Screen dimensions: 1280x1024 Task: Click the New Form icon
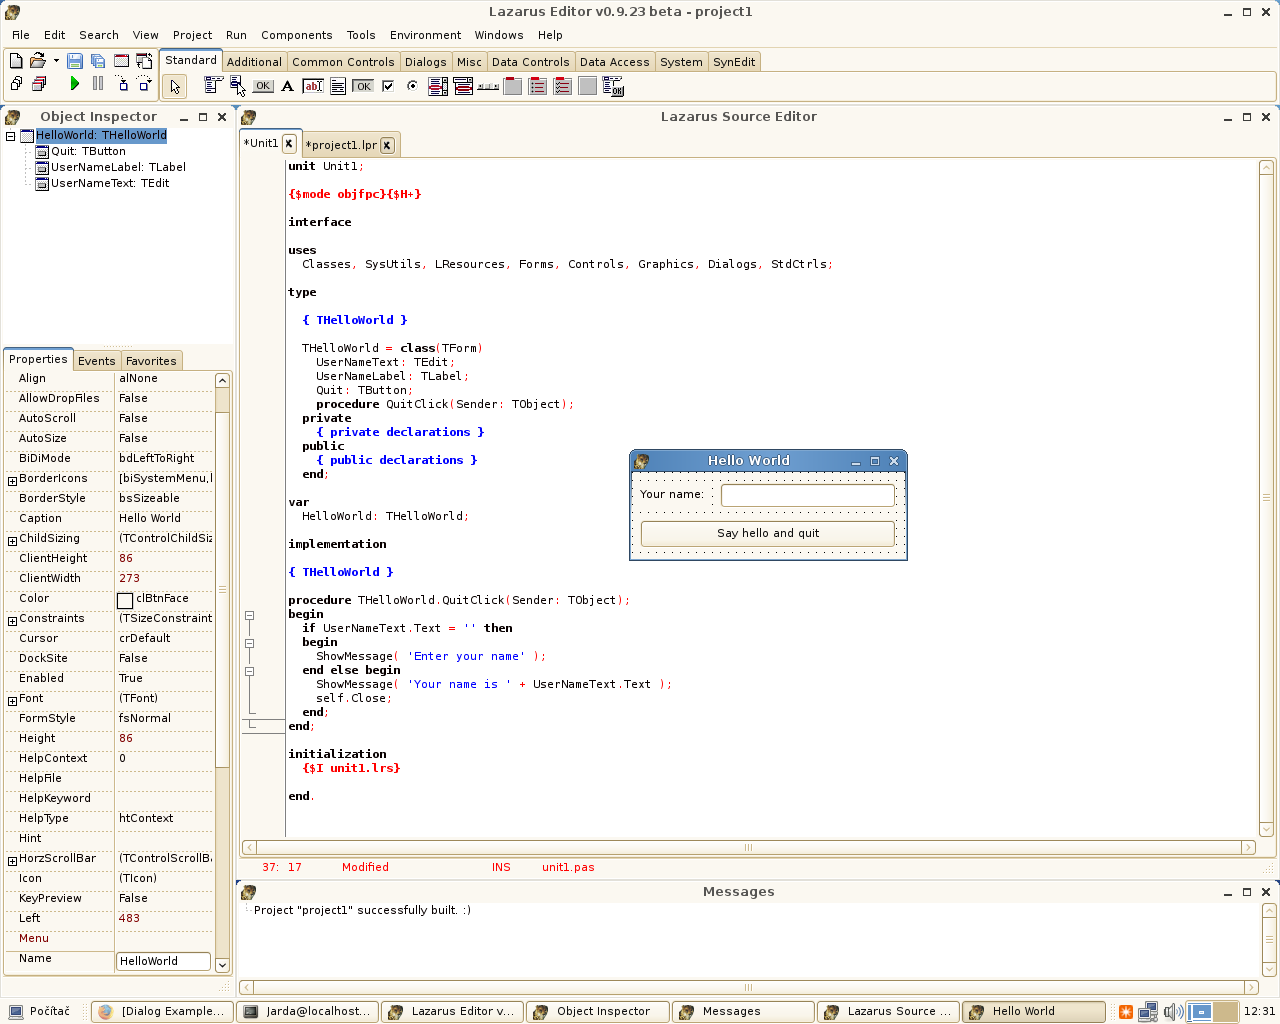pos(121,61)
